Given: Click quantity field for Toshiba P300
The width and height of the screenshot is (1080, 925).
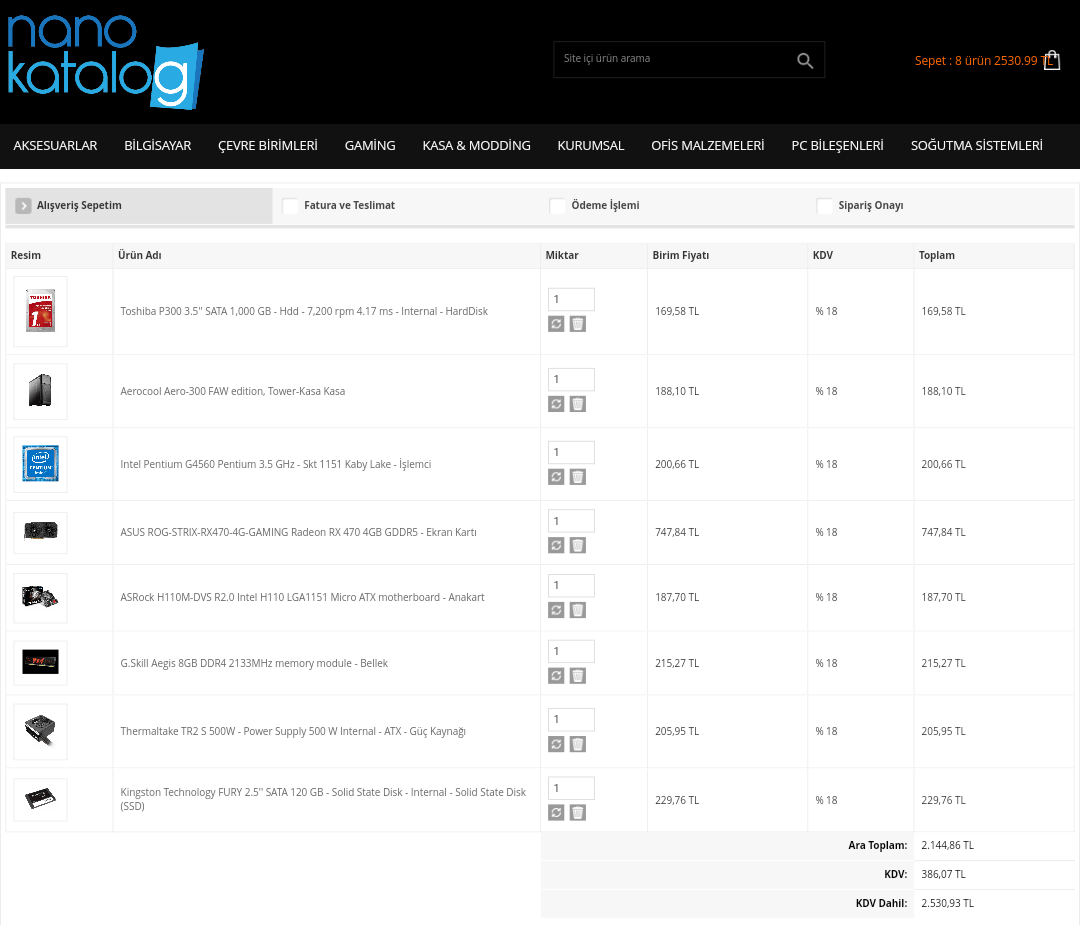Looking at the screenshot, I should coord(571,300).
